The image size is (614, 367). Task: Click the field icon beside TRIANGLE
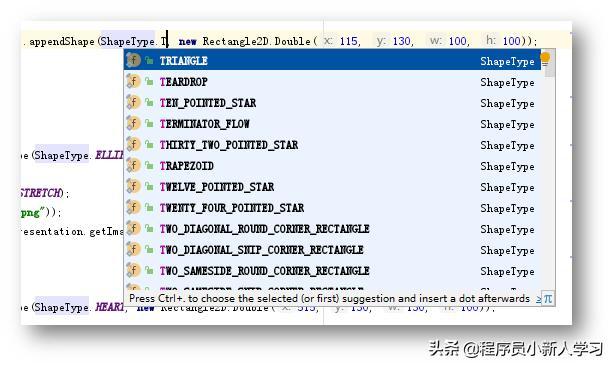click(134, 60)
